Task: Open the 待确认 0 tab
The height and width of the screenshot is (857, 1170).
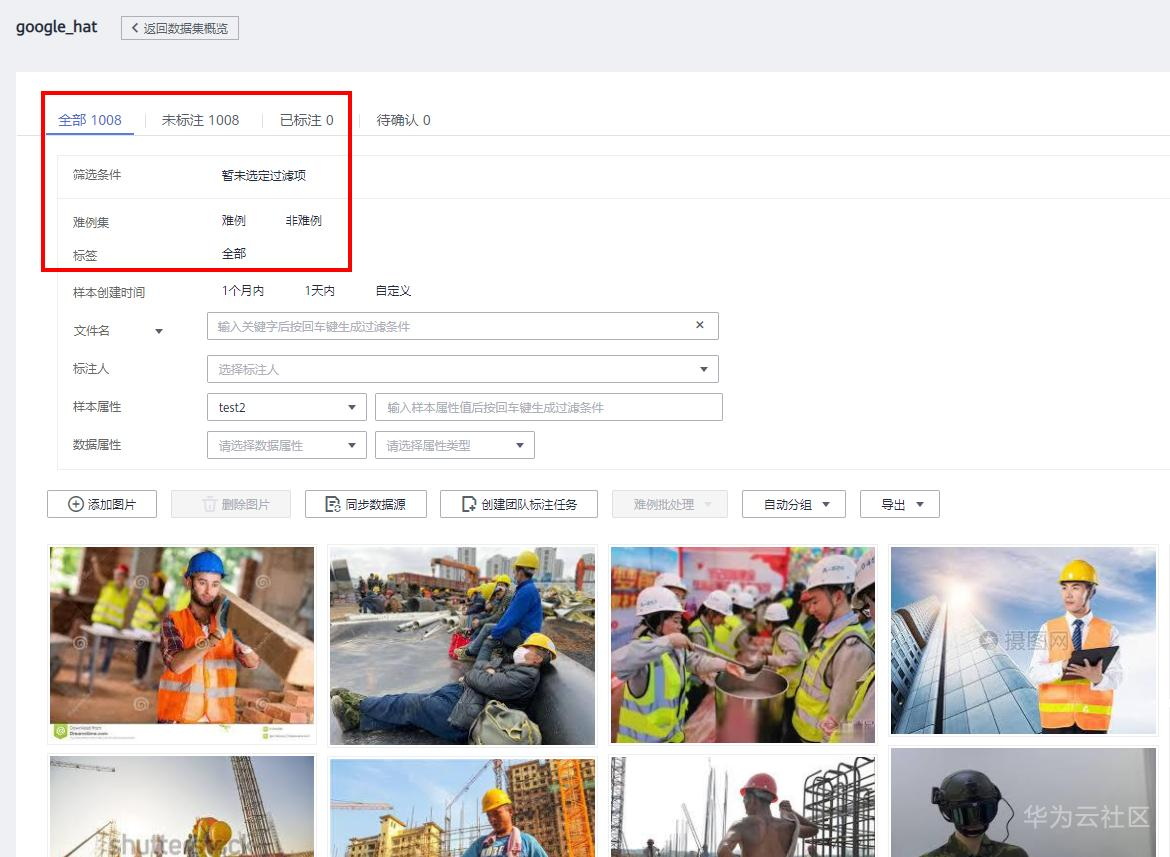Action: point(403,120)
